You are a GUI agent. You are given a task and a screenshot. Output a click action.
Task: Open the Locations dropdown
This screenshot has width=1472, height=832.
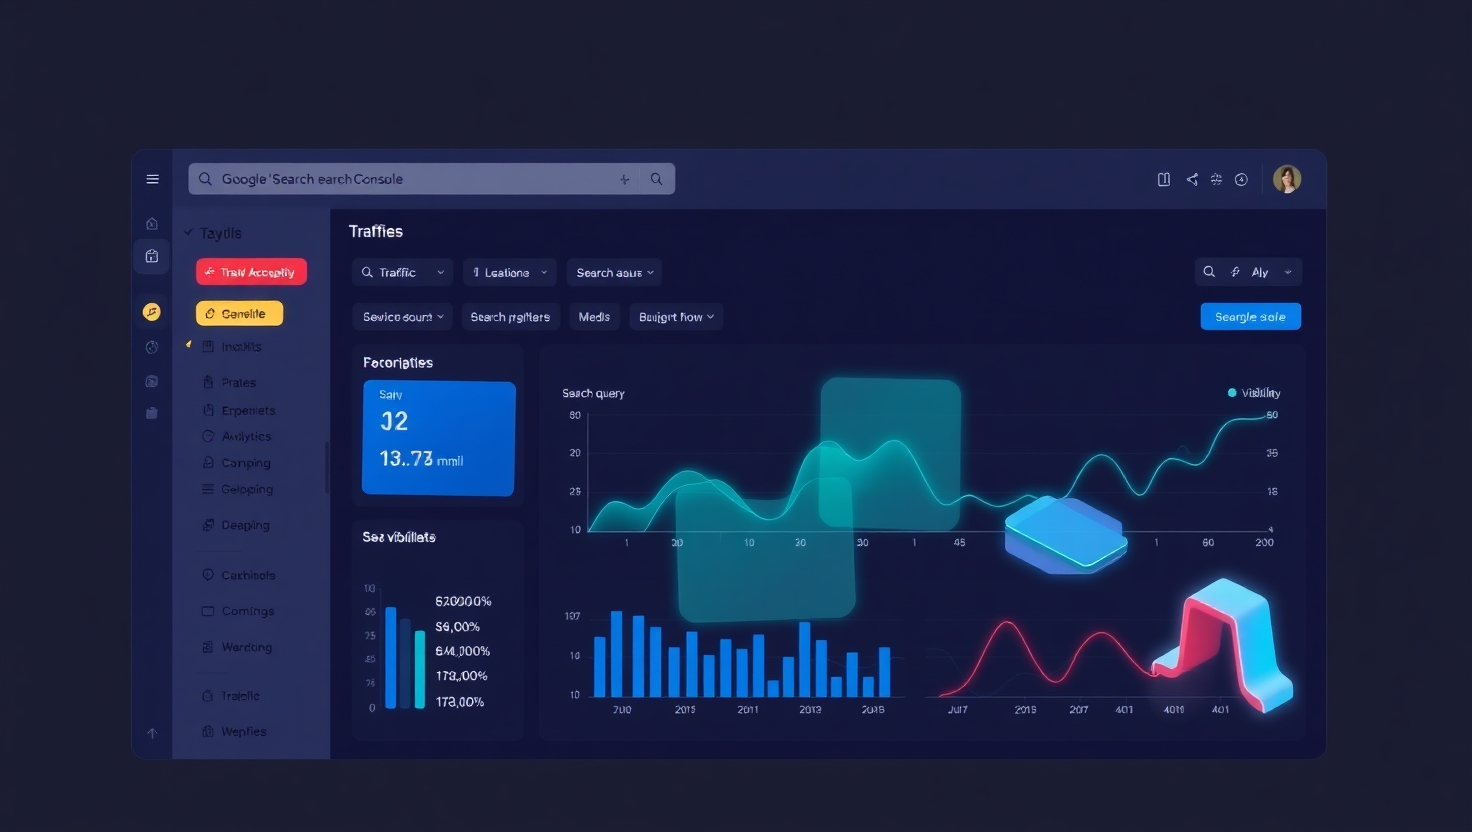pyautogui.click(x=509, y=271)
